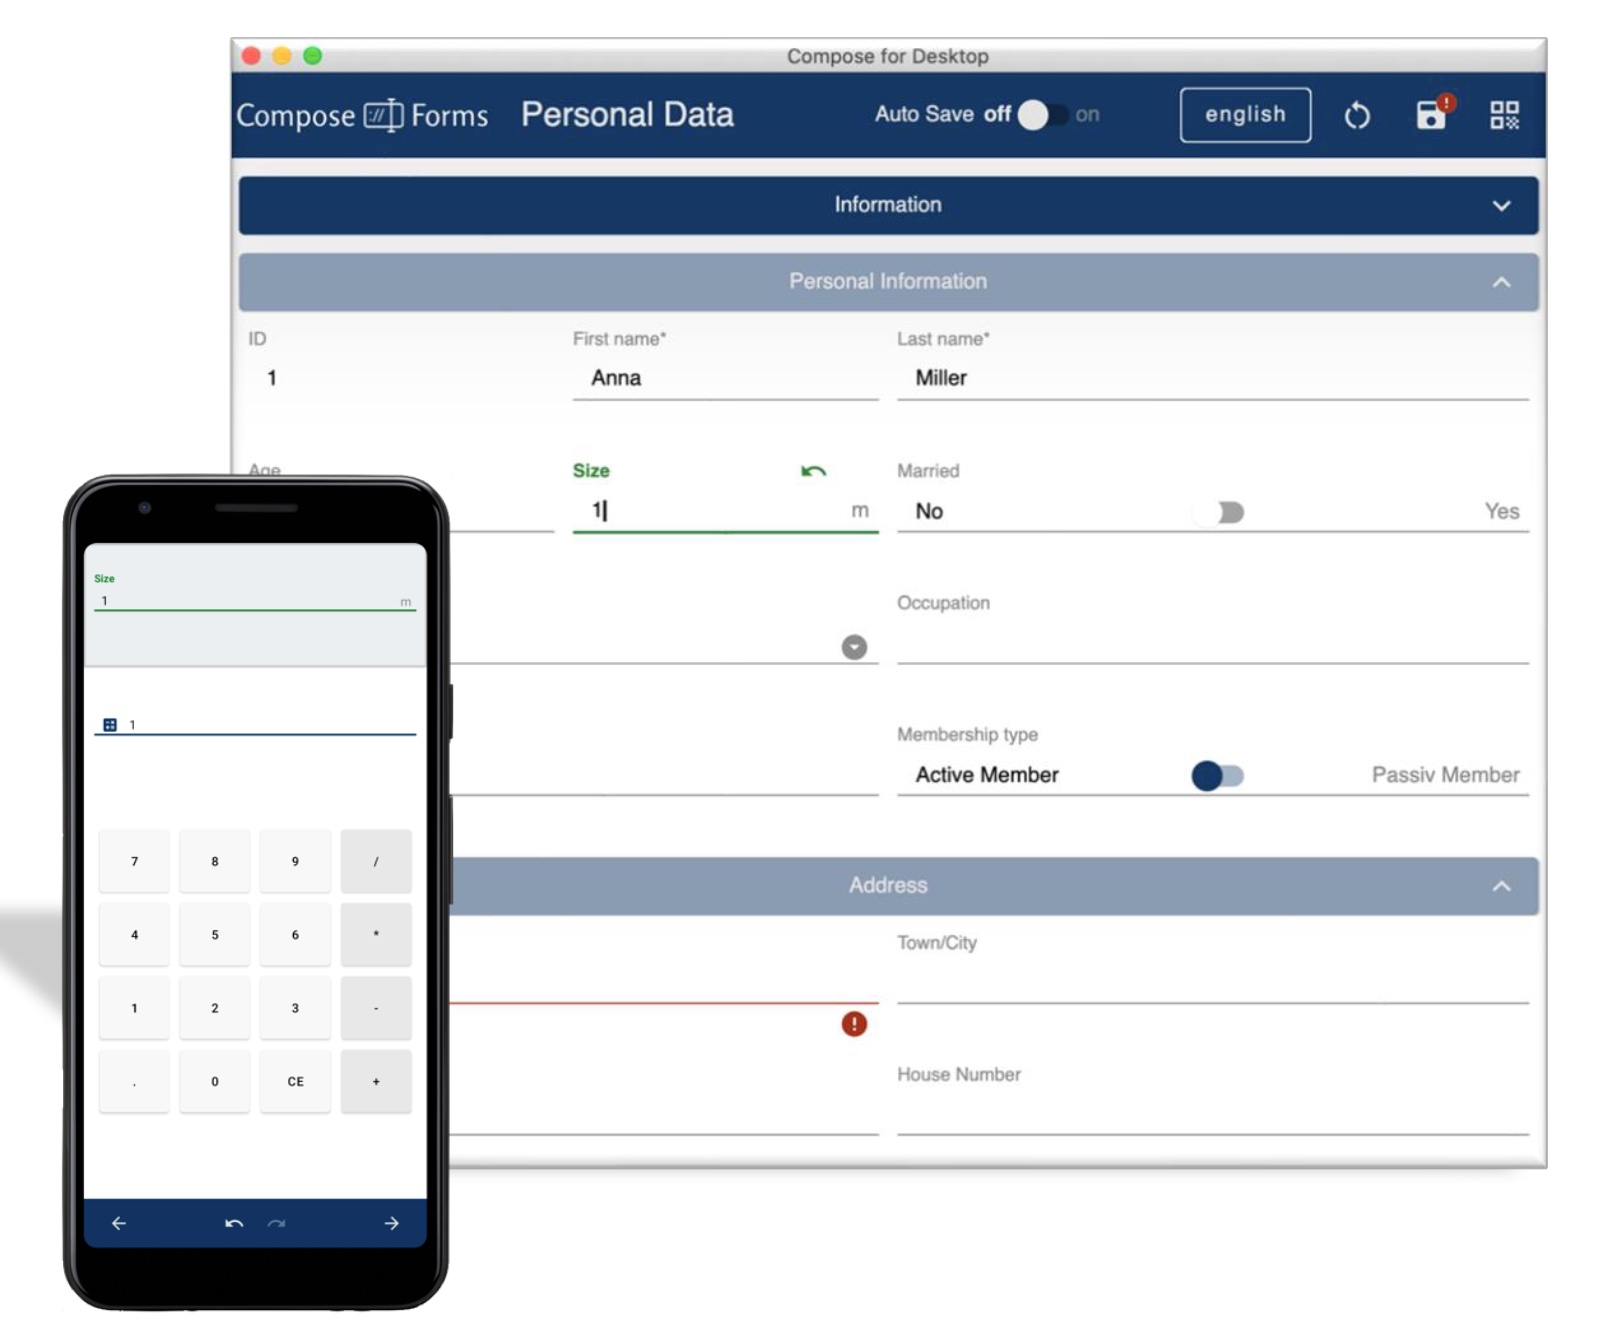The width and height of the screenshot is (1608, 1332).
Task: Open the dropdown arrow left of Occupation
Action: click(854, 647)
